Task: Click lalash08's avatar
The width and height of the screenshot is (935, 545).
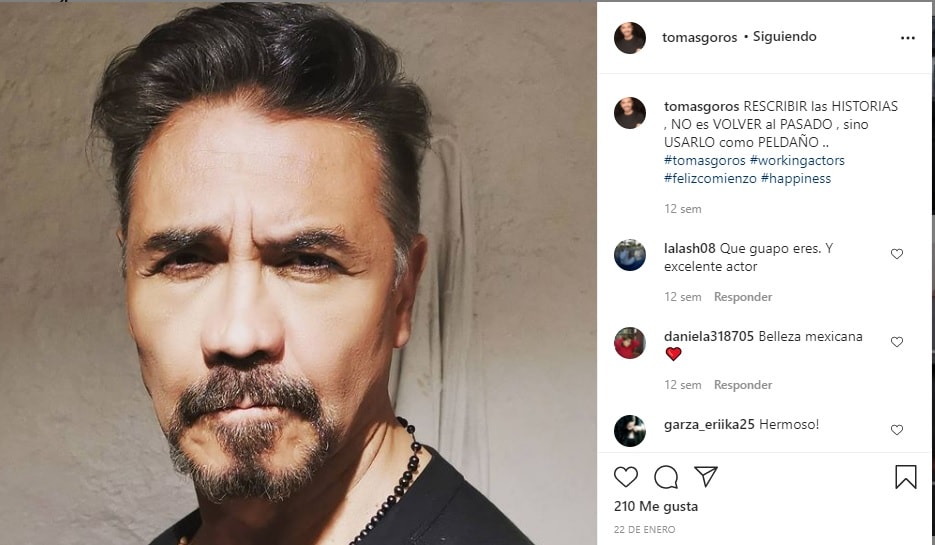Action: (630, 255)
